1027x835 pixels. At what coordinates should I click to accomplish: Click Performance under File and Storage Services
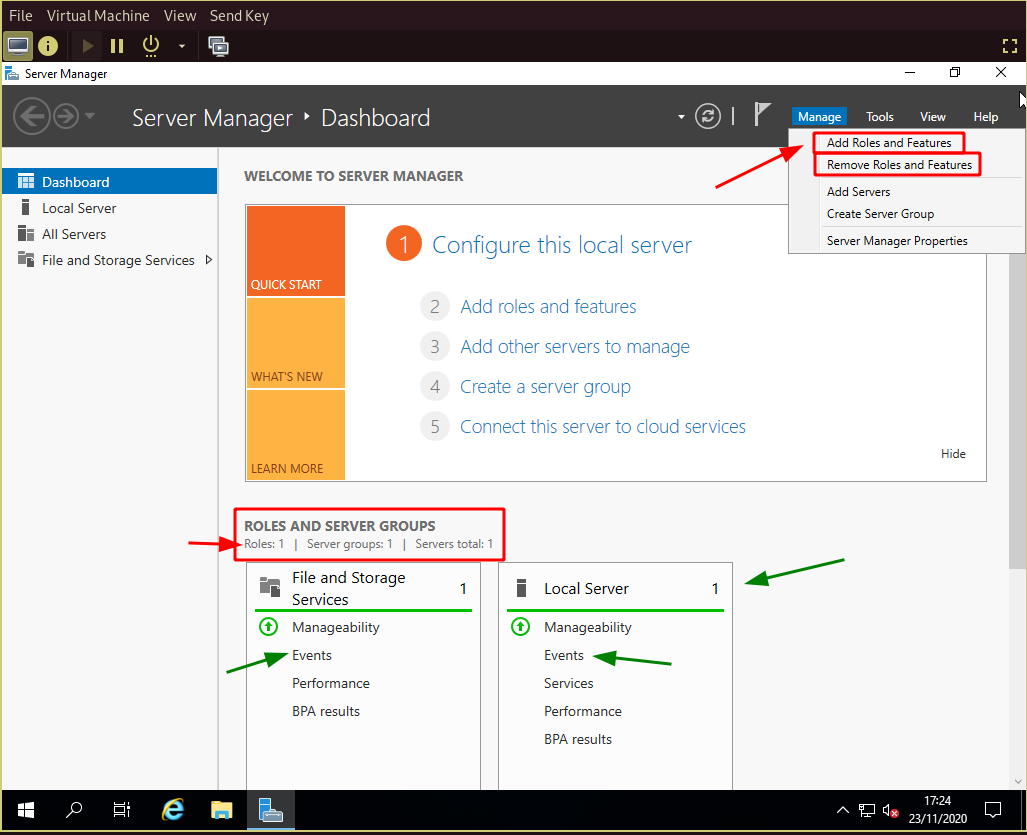click(x=331, y=684)
